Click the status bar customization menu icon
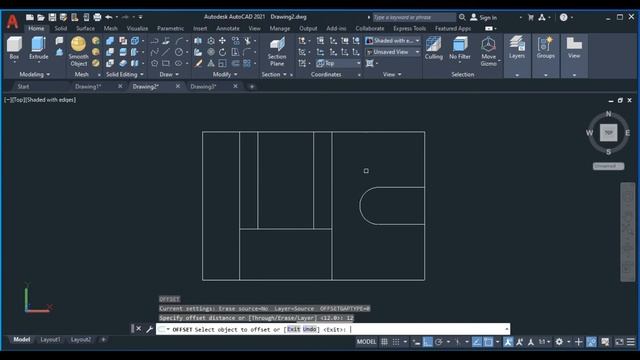Screen dimensions: 640x360 pyautogui.click(x=631, y=342)
